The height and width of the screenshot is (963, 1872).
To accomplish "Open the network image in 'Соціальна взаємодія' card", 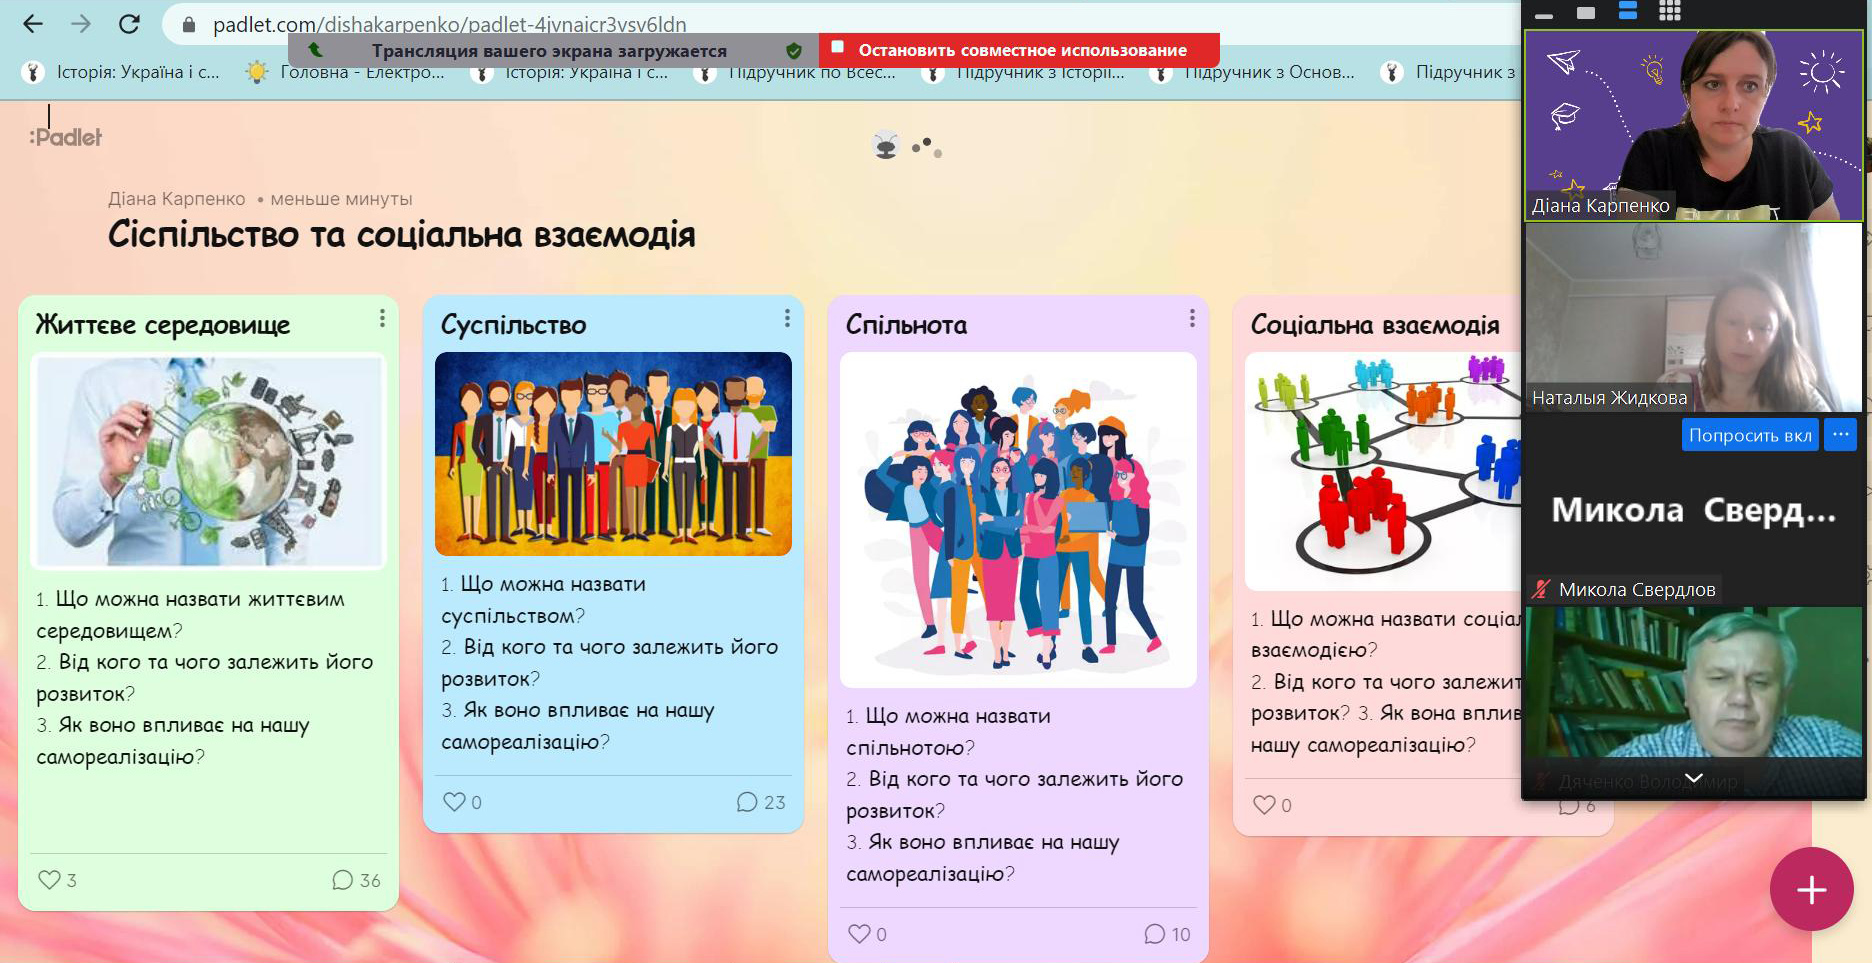I will coord(1383,471).
